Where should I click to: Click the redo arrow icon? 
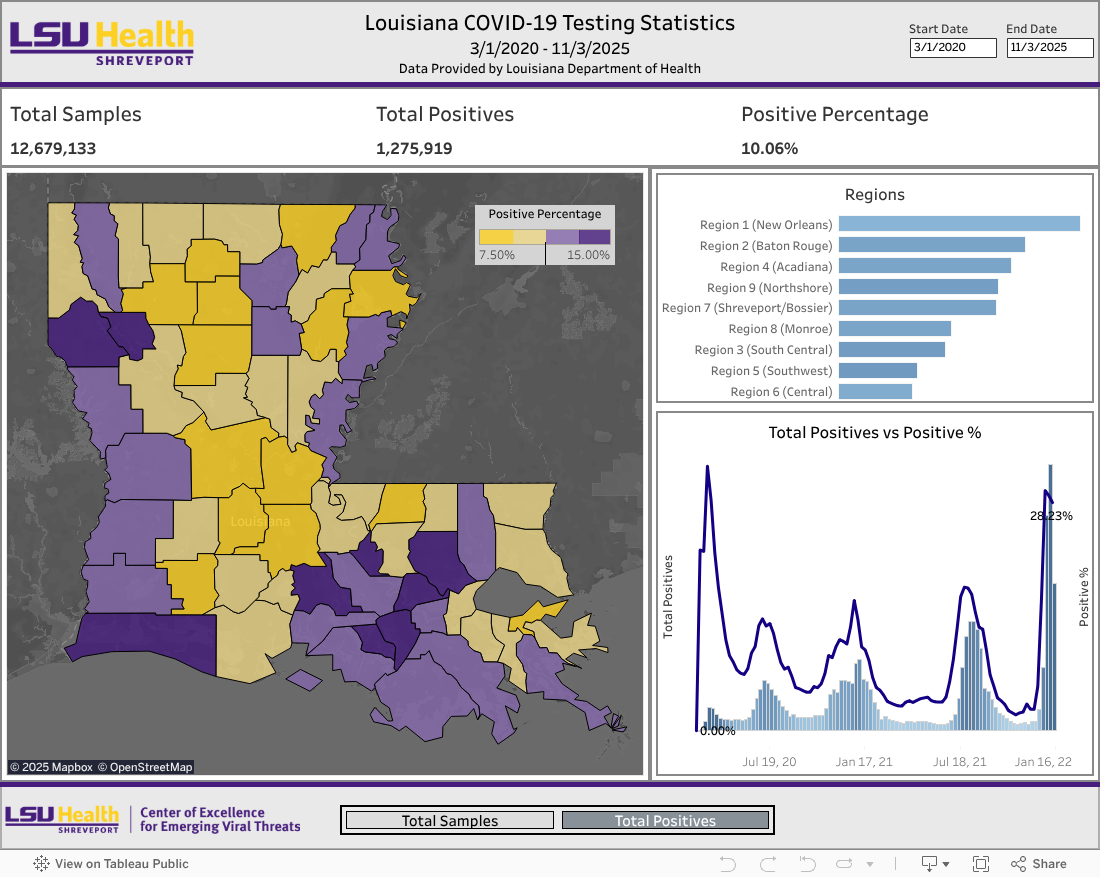pos(768,864)
